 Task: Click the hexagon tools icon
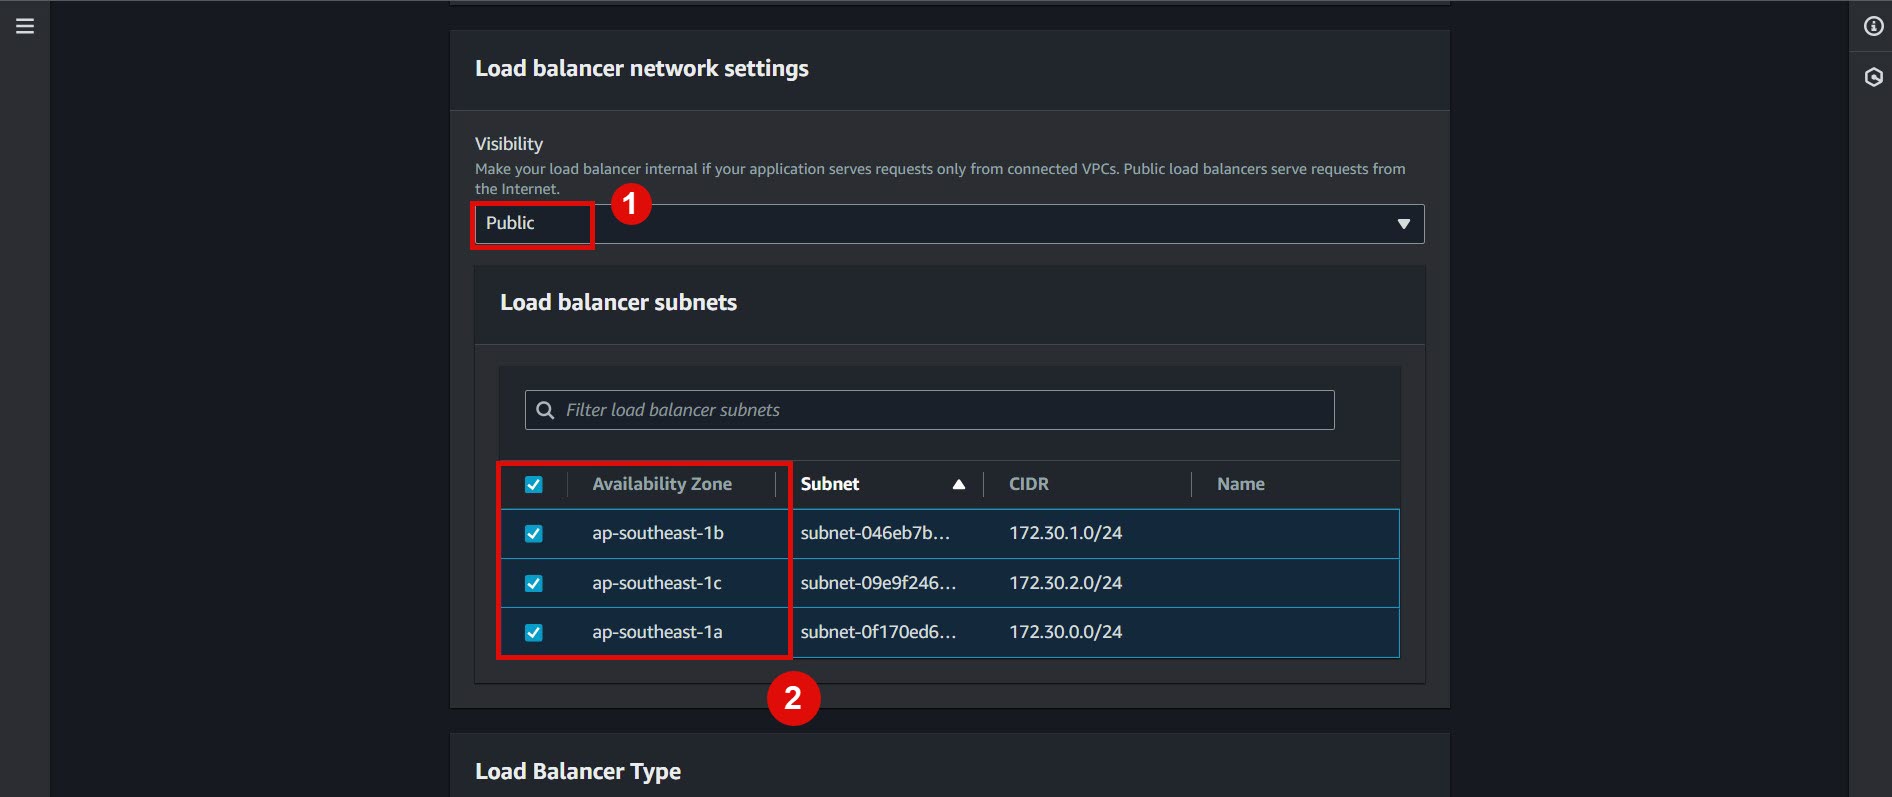click(x=1874, y=77)
